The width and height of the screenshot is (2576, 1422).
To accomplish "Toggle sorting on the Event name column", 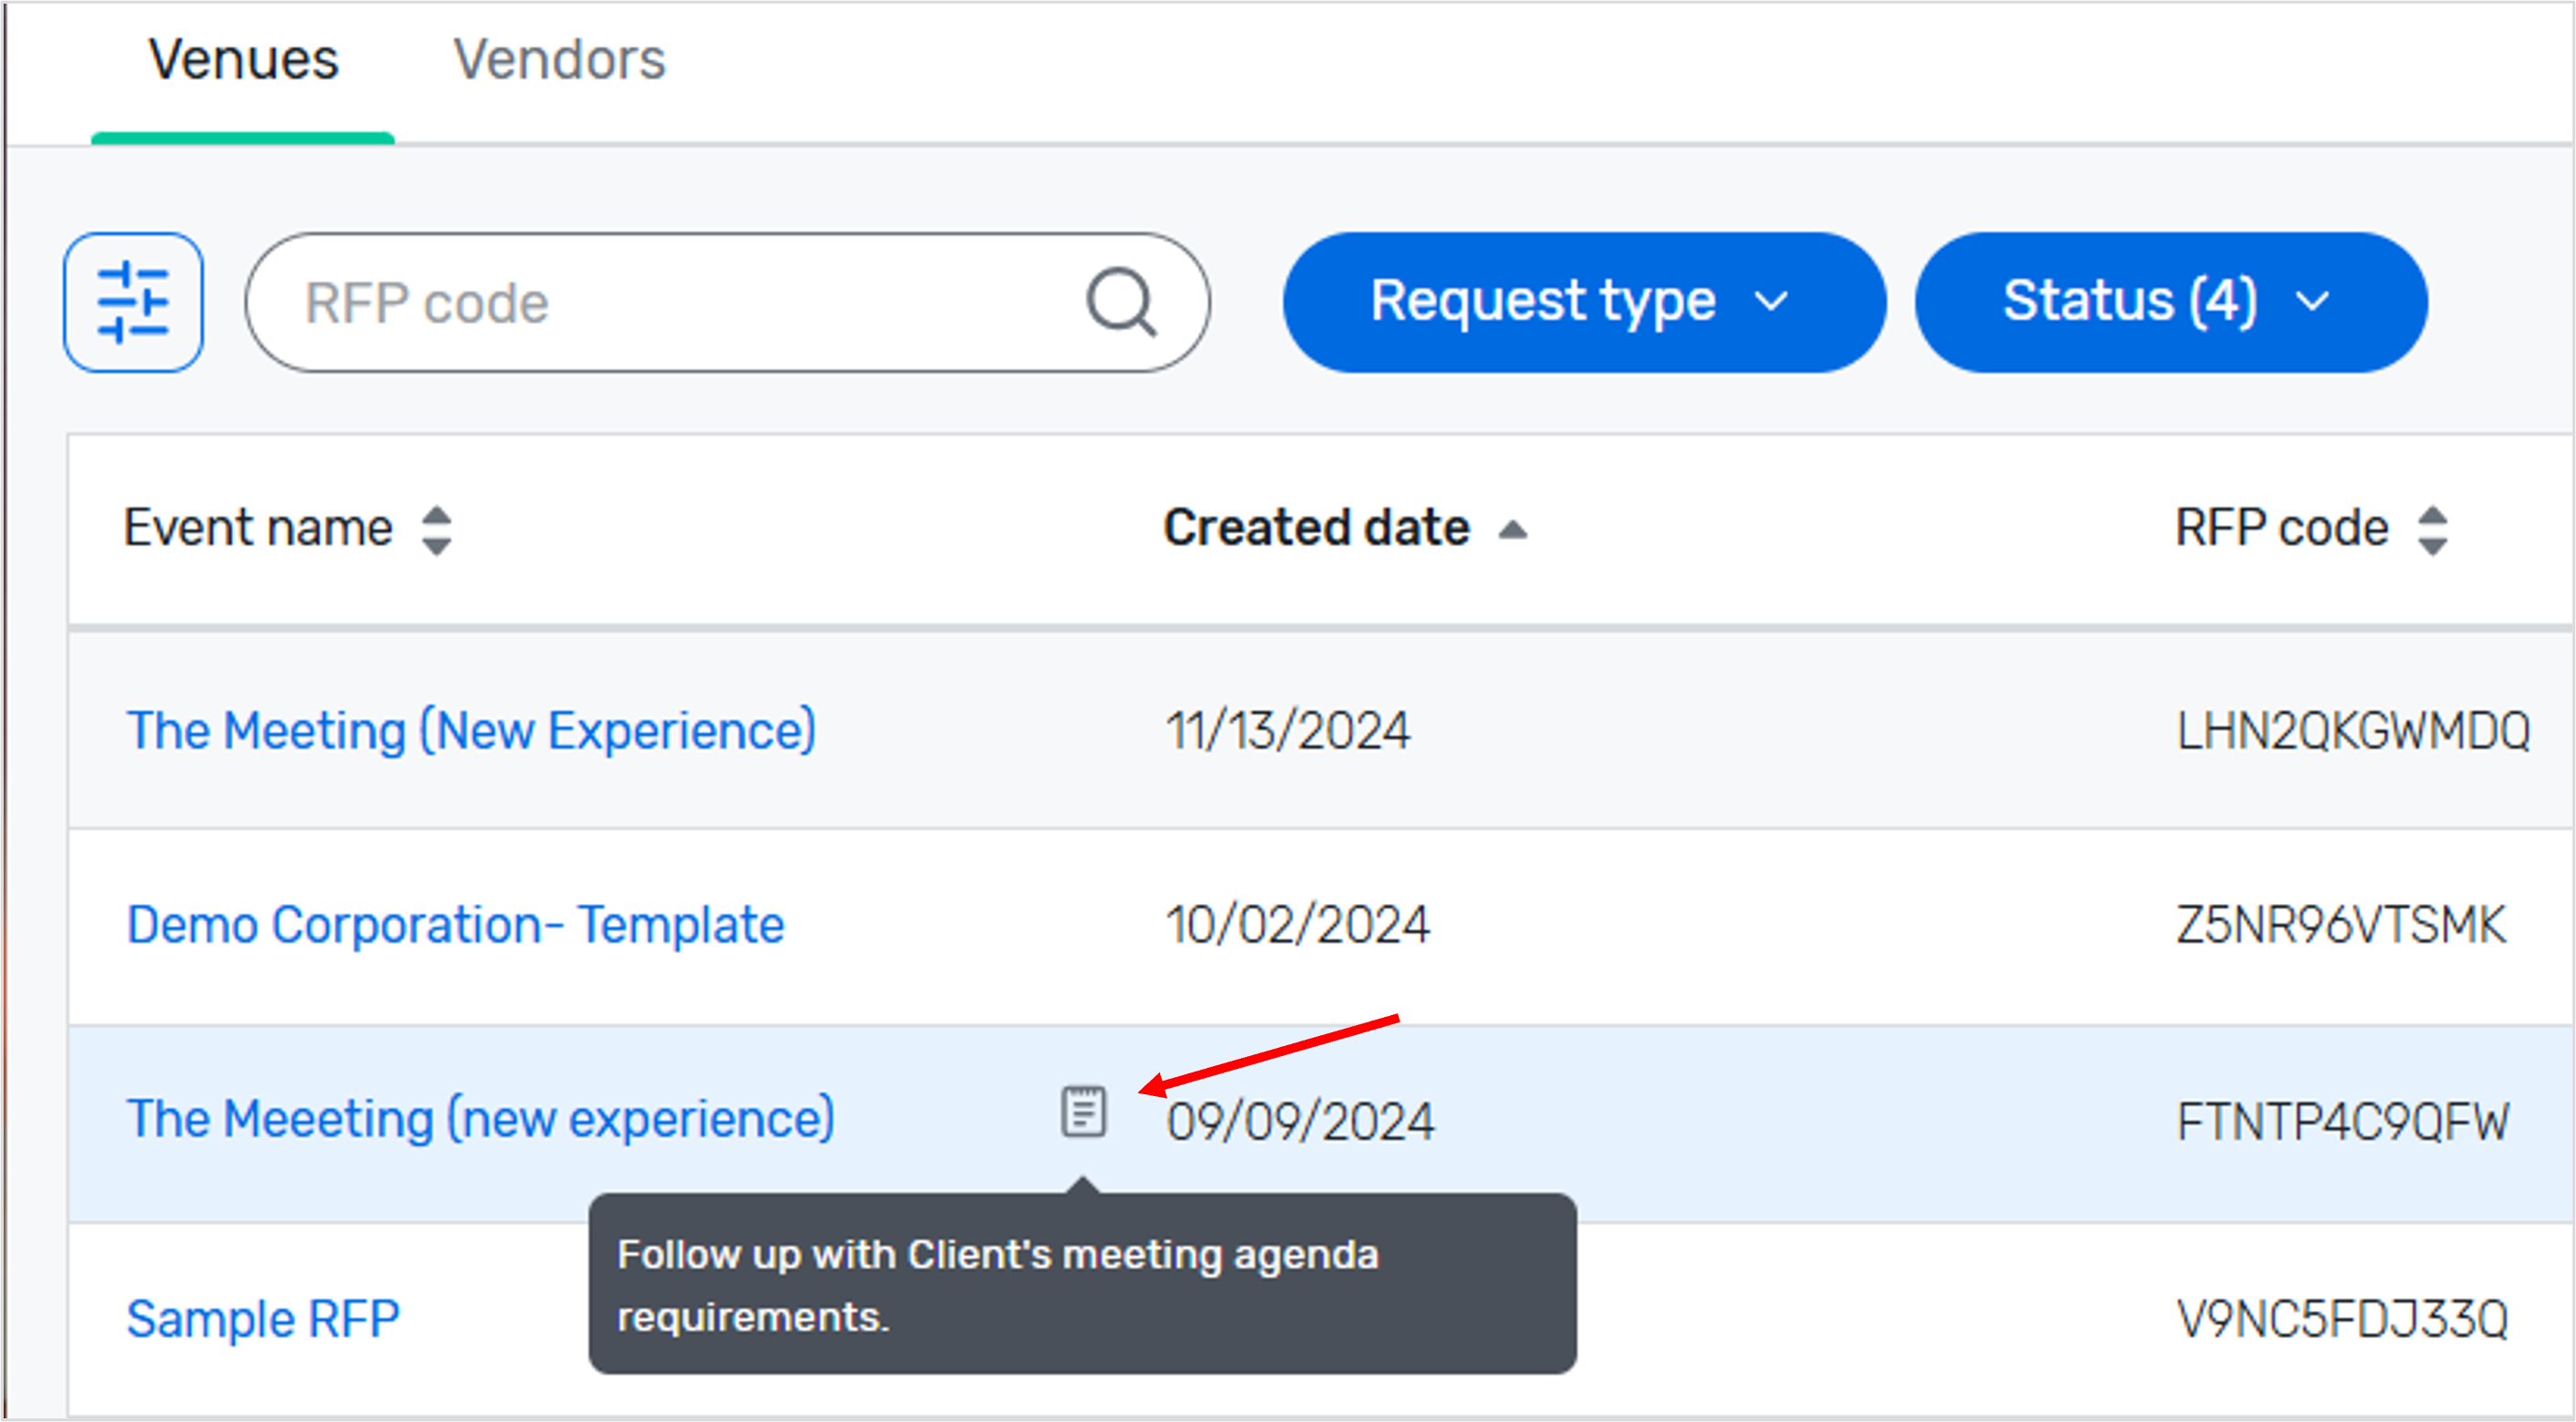I will 439,528.
